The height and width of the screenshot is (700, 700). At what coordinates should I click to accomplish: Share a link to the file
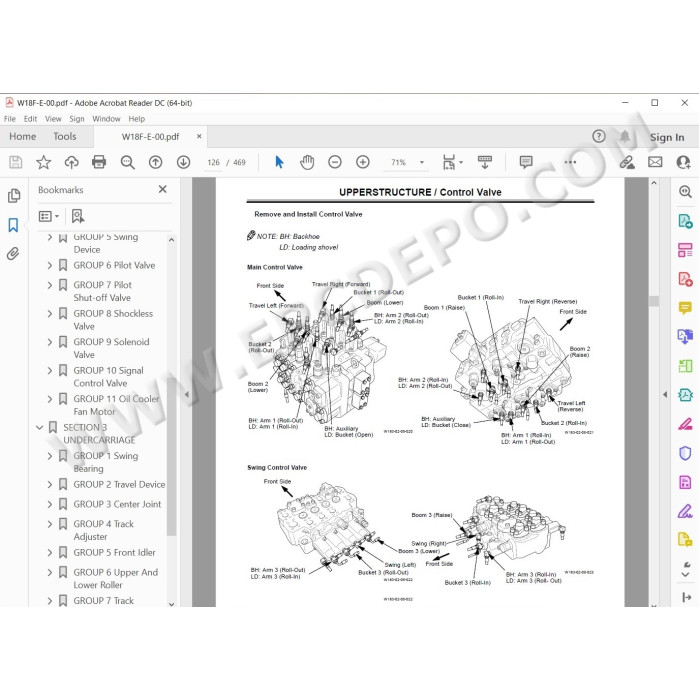coord(627,162)
